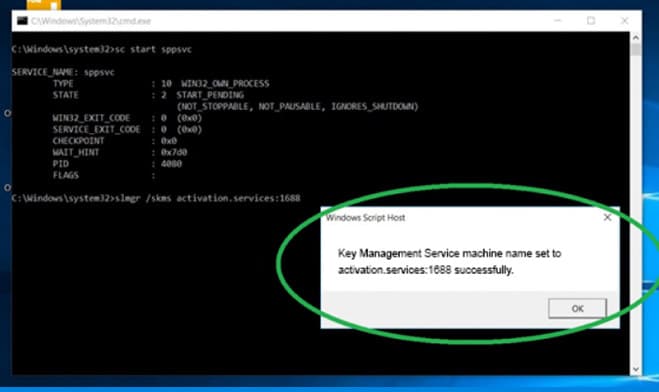Click the 'WIN32_OWN_PROCESS' type value
This screenshot has height=392, width=659.
point(225,84)
